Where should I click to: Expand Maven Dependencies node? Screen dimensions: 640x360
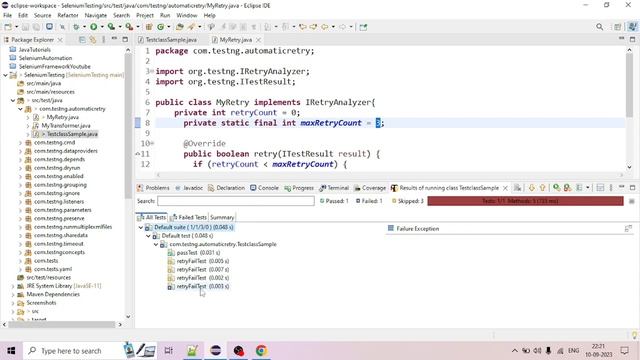13,294
